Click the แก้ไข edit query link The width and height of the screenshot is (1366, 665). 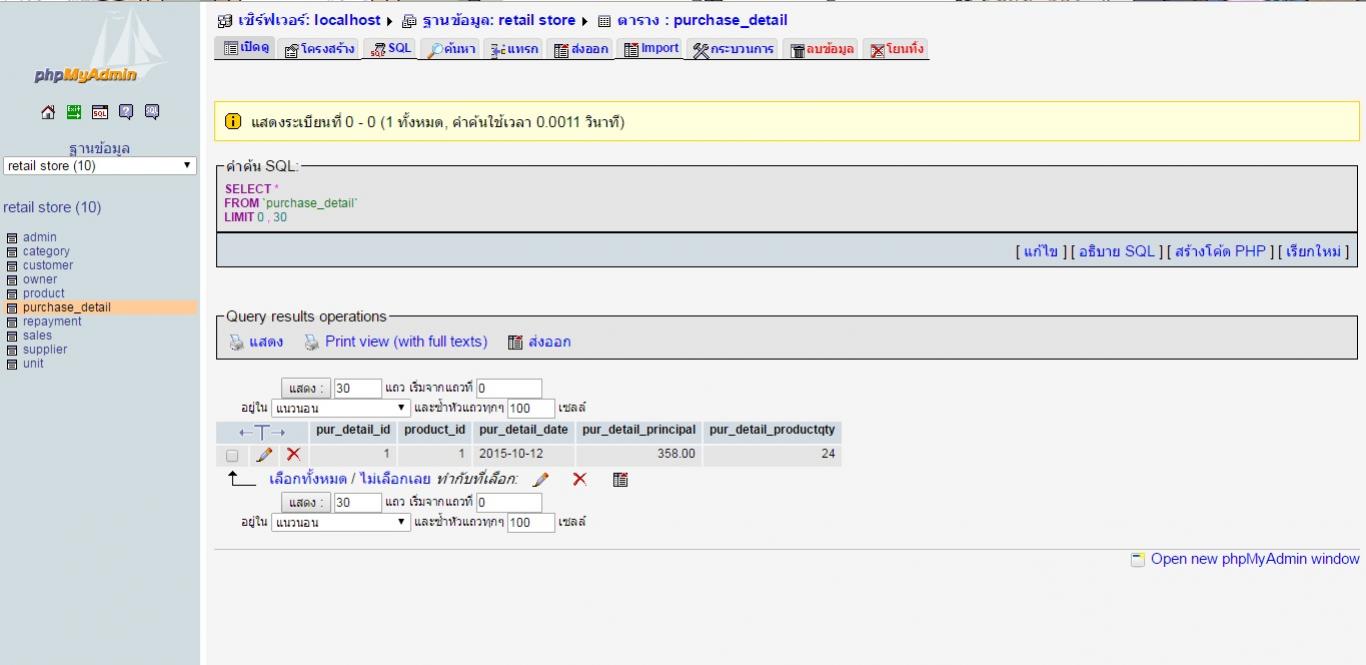(1040, 252)
